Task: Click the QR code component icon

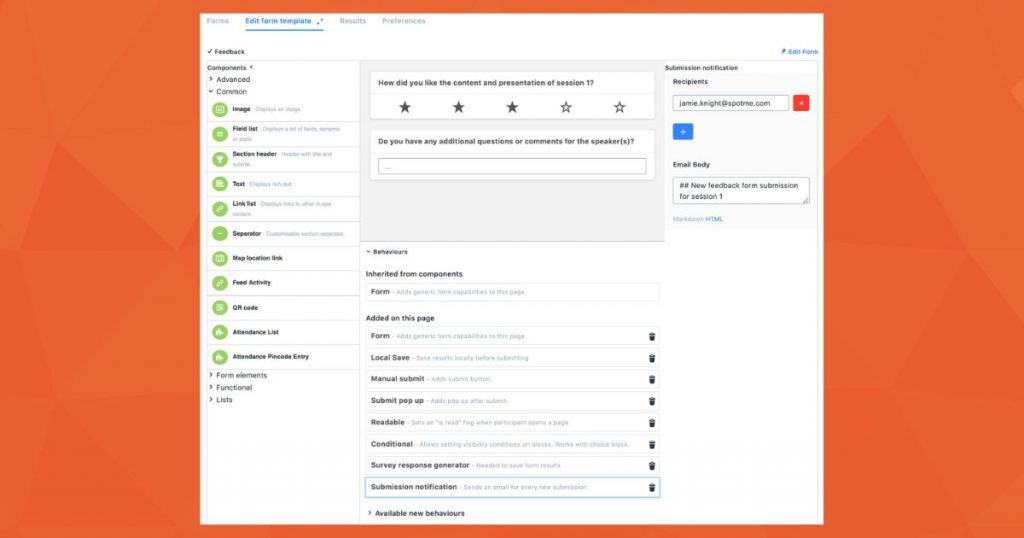Action: click(x=220, y=308)
